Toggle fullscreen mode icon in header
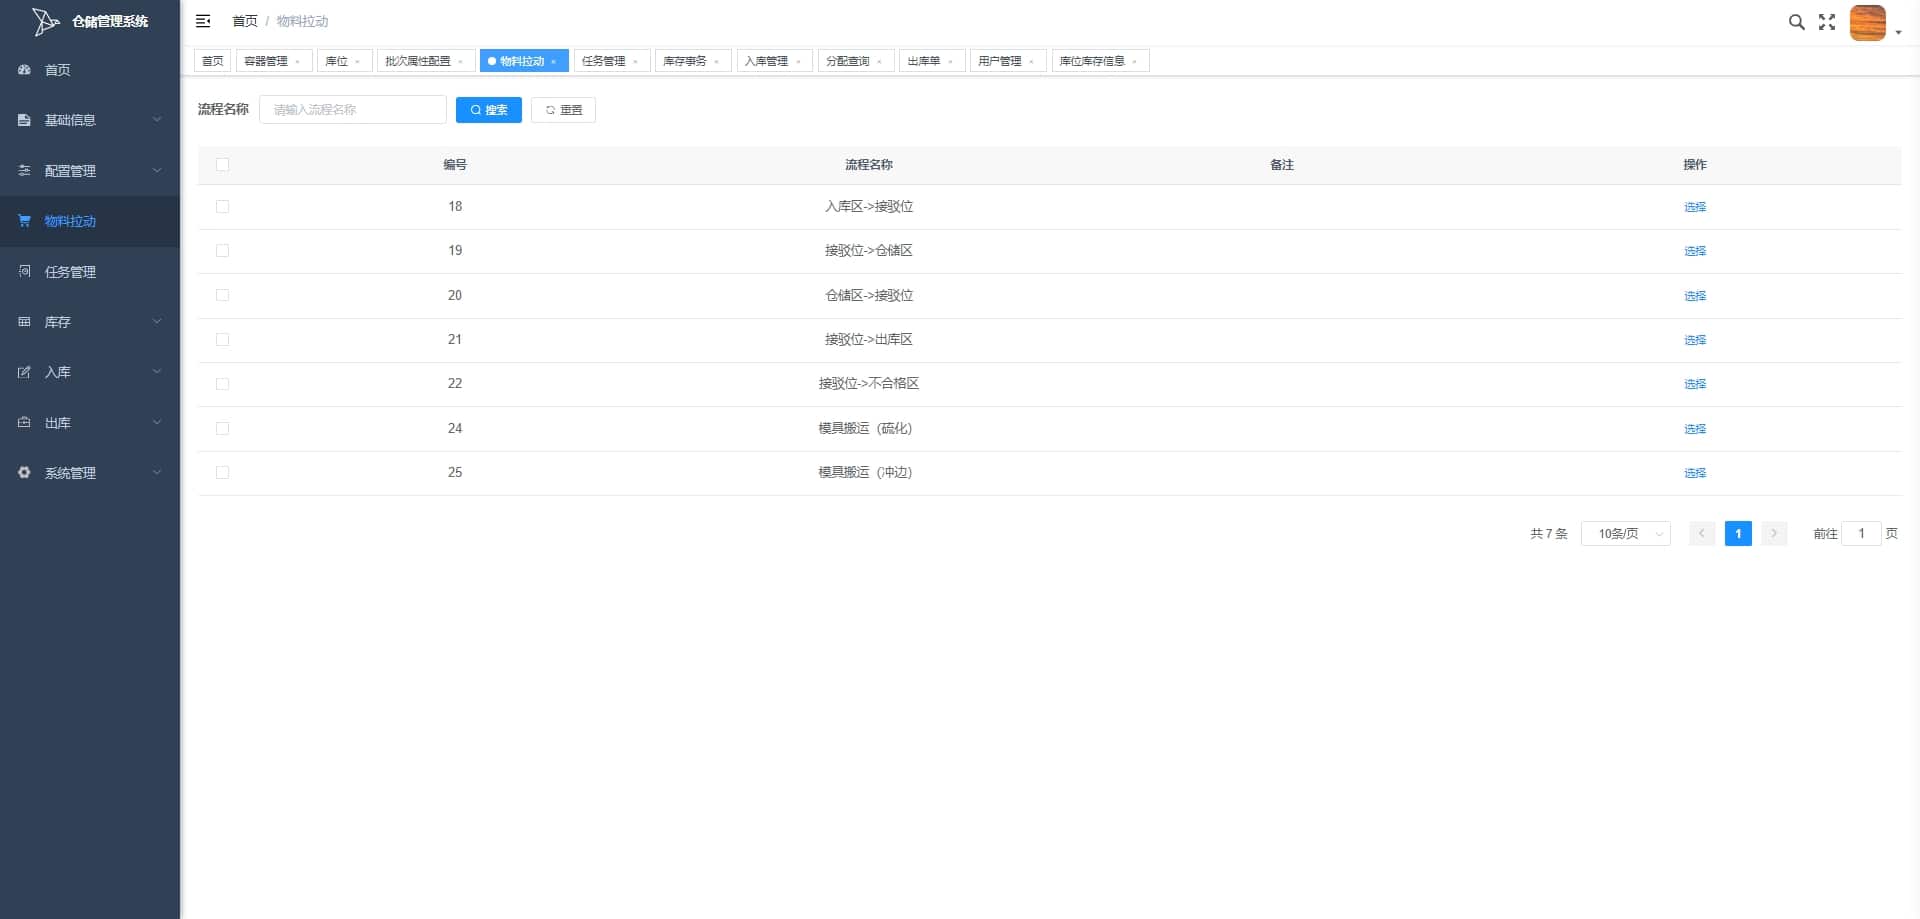 tap(1827, 22)
